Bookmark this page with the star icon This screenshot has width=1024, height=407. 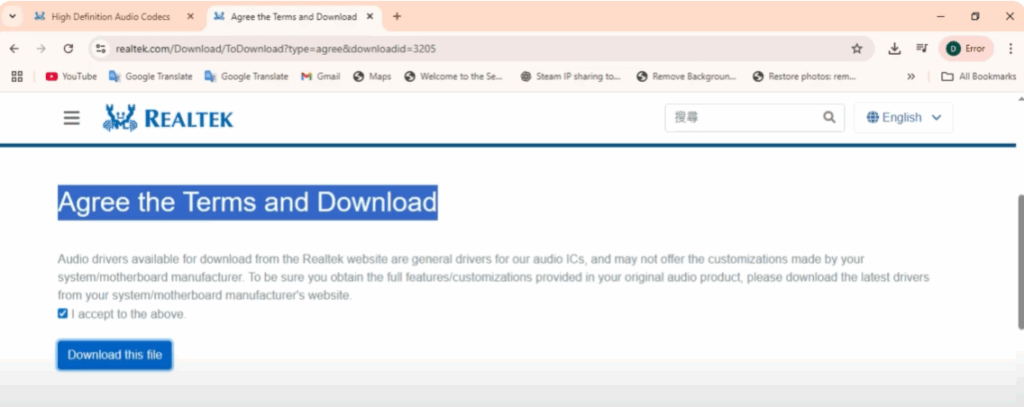click(x=857, y=48)
